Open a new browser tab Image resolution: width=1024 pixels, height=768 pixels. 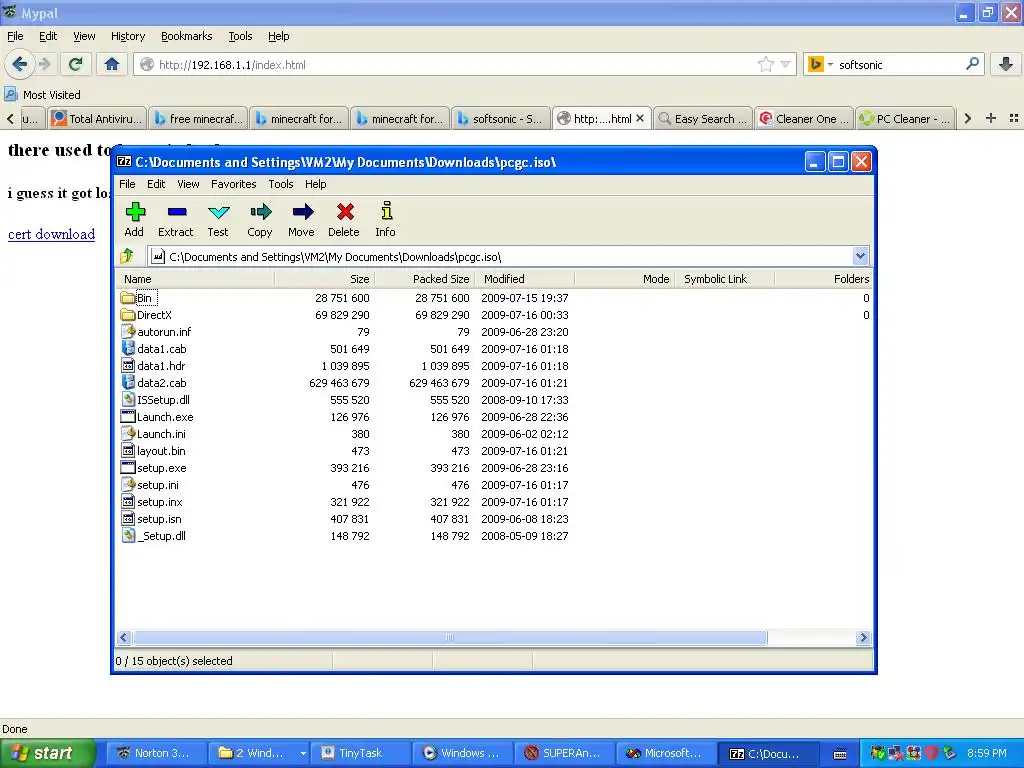(x=991, y=118)
